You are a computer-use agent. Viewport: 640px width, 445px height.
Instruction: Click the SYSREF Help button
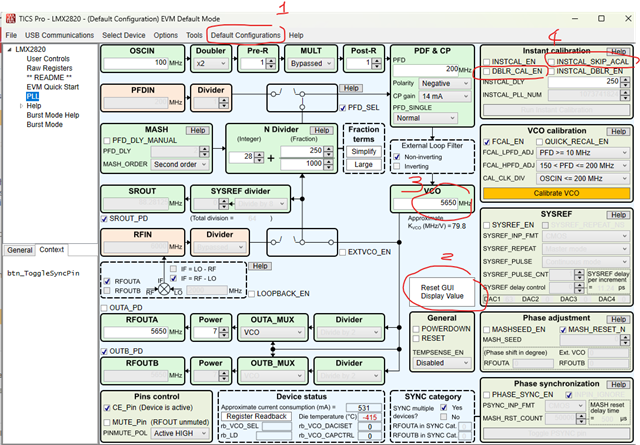tap(618, 215)
